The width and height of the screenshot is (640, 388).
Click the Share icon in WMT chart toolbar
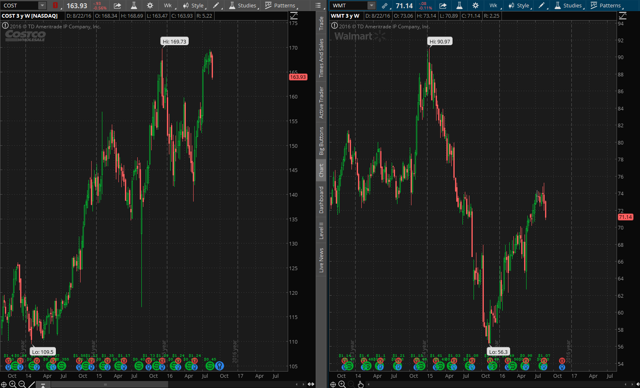tap(442, 5)
